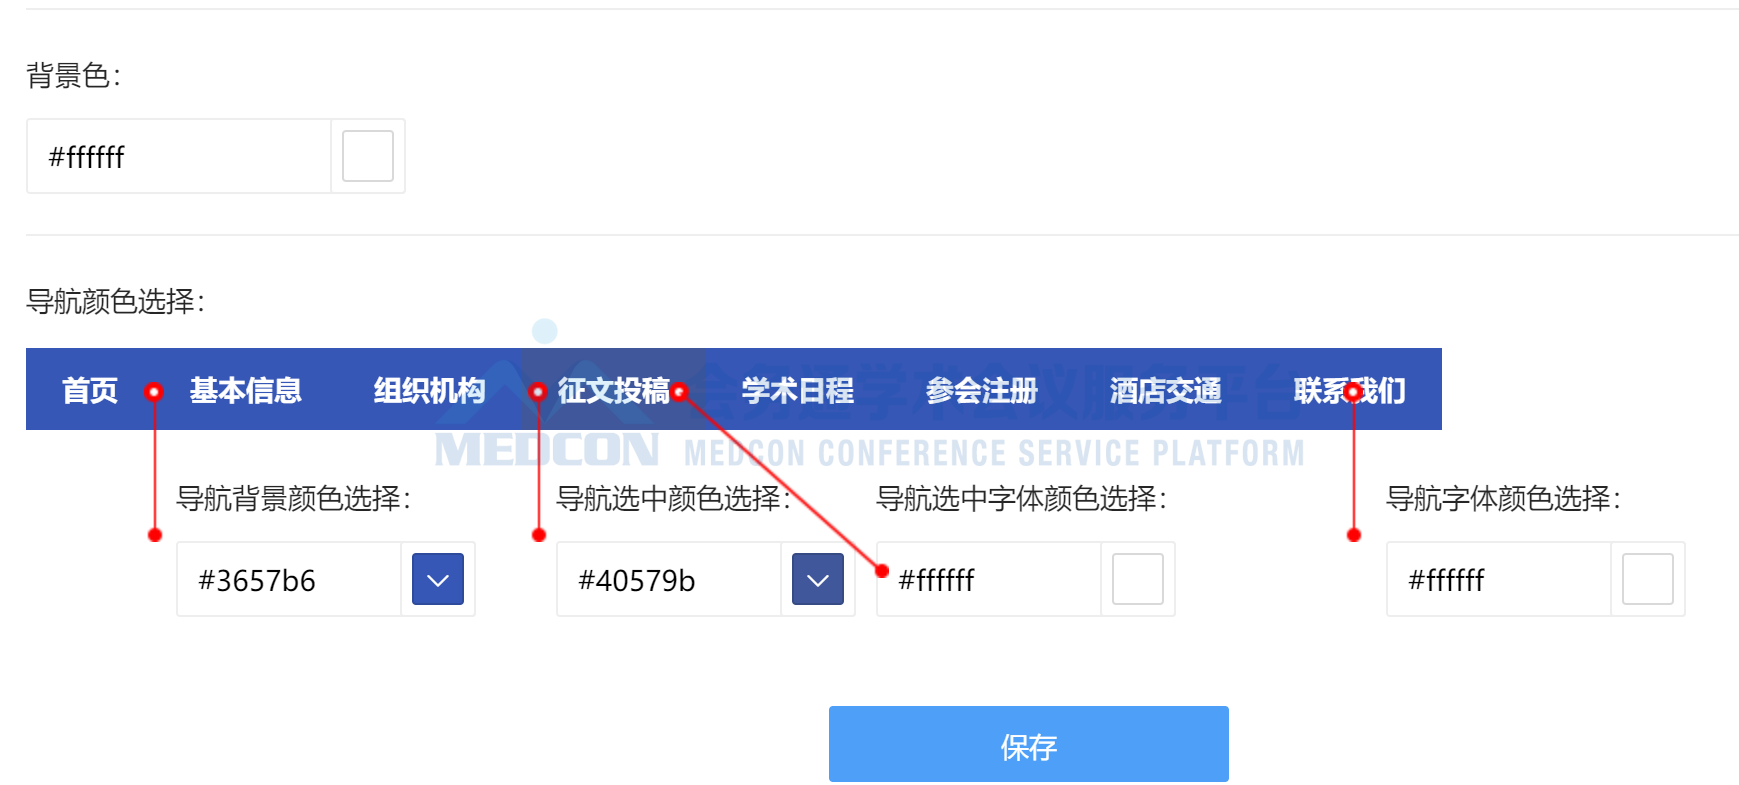Open the background color swatch for #ffffff
This screenshot has height=785, width=1739.
368,156
